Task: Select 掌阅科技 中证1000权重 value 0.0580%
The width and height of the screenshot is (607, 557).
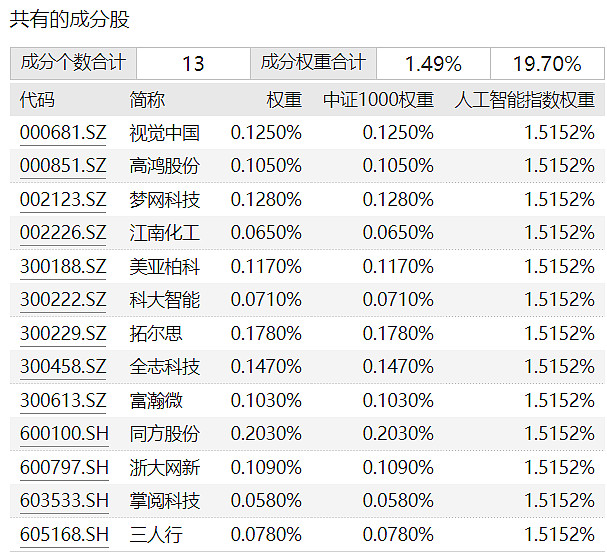Action: click(398, 501)
